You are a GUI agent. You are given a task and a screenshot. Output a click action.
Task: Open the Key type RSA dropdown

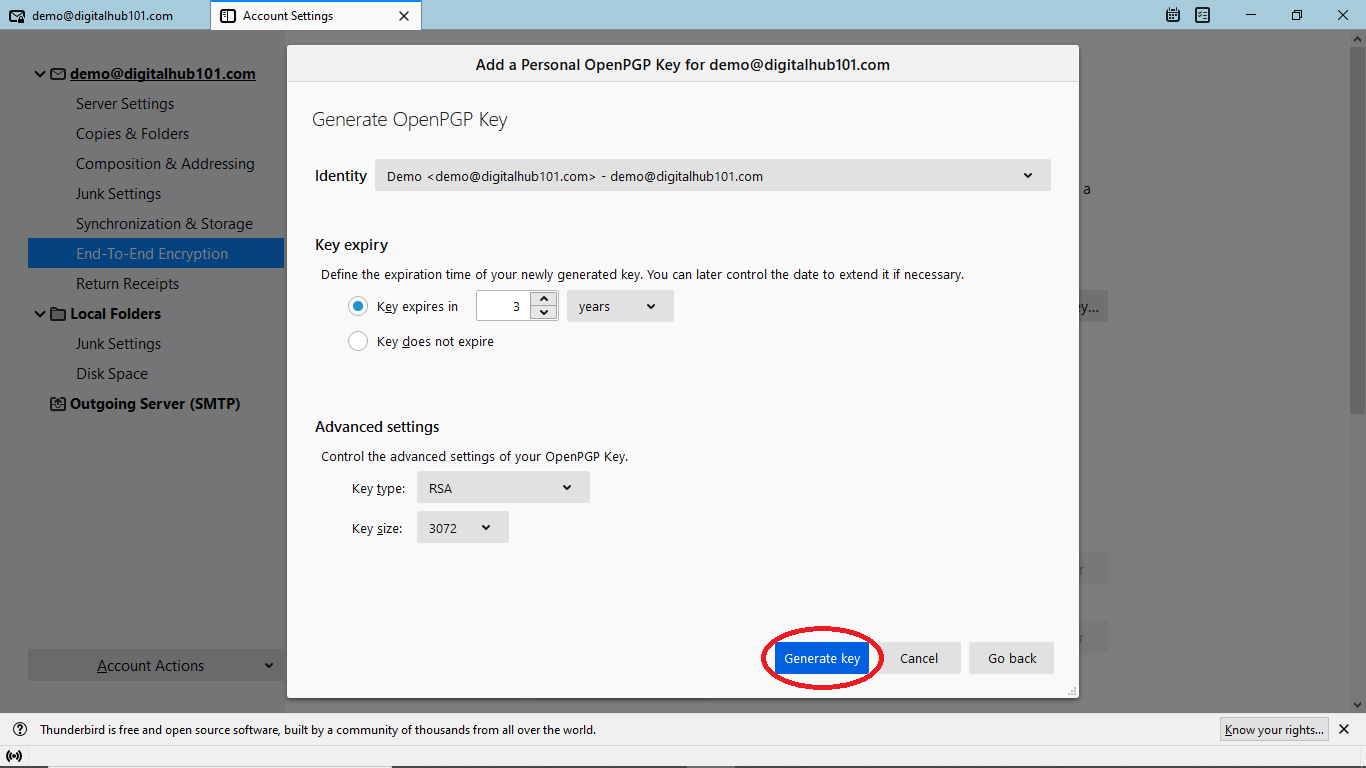click(x=503, y=487)
